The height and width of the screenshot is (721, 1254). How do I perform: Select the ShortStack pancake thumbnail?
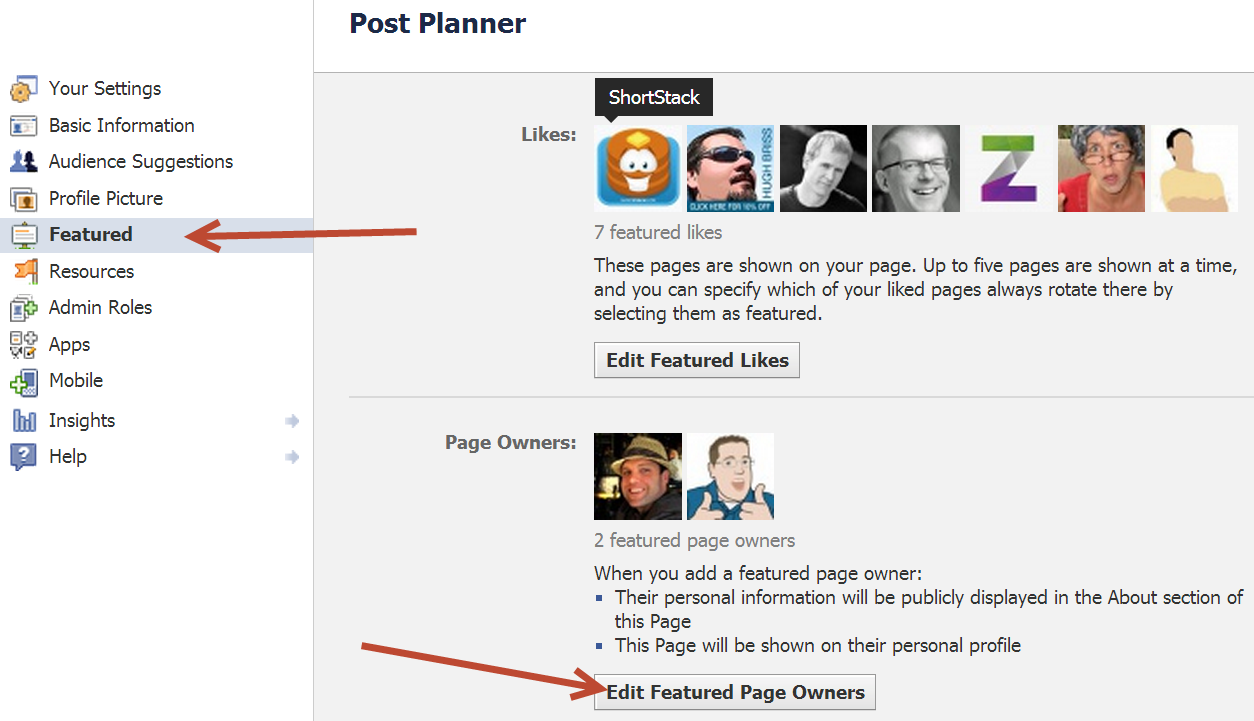(x=638, y=168)
